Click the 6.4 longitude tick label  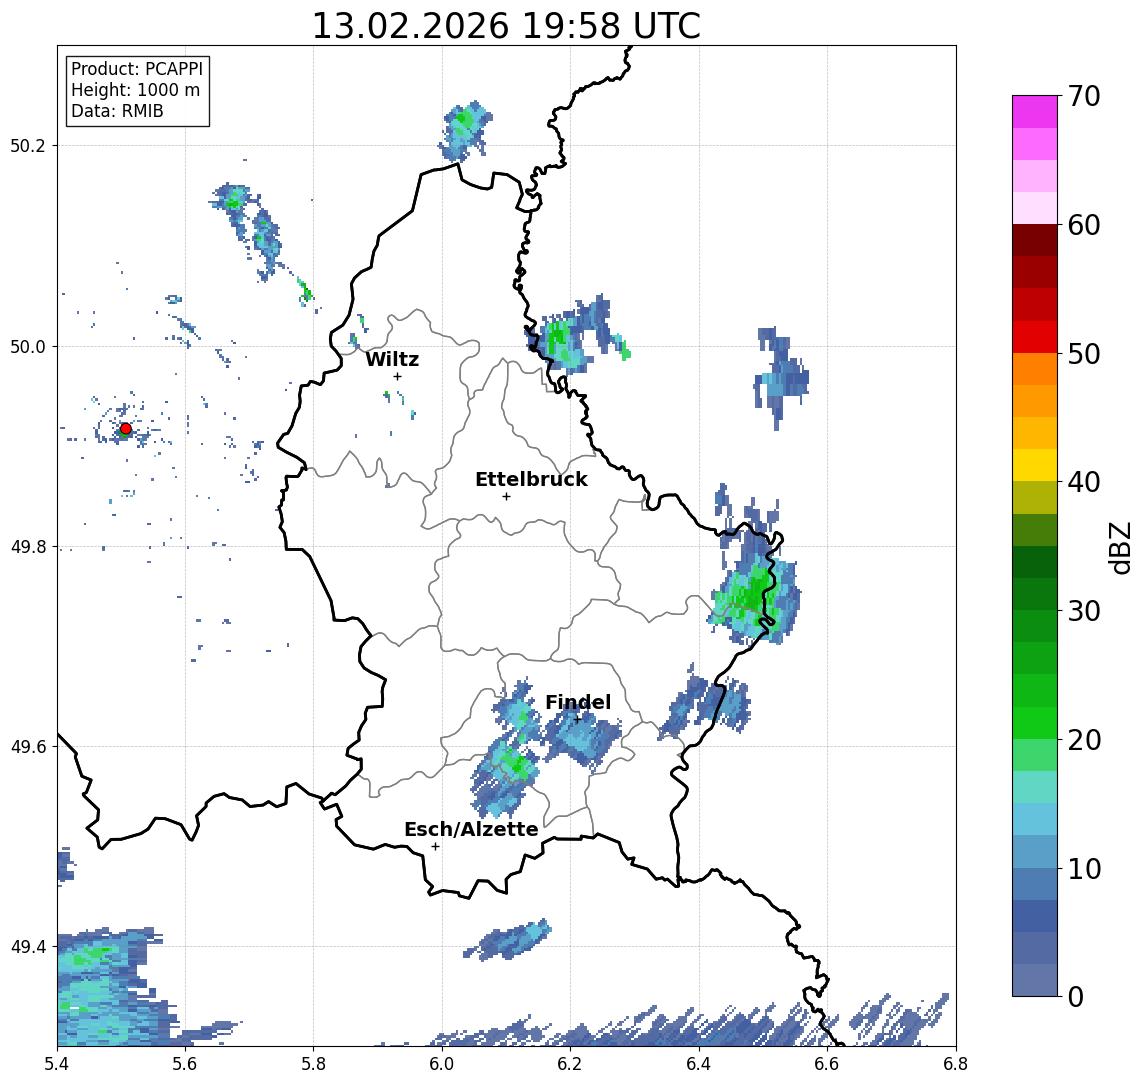click(x=700, y=1064)
